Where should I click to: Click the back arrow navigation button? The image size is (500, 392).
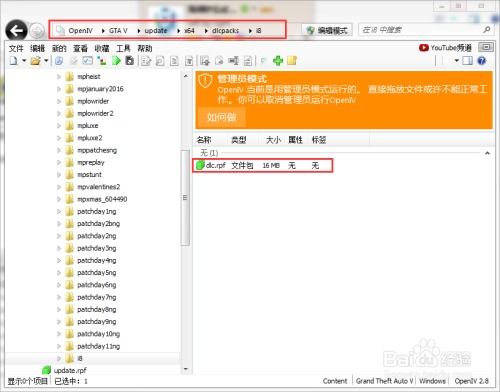(x=16, y=31)
